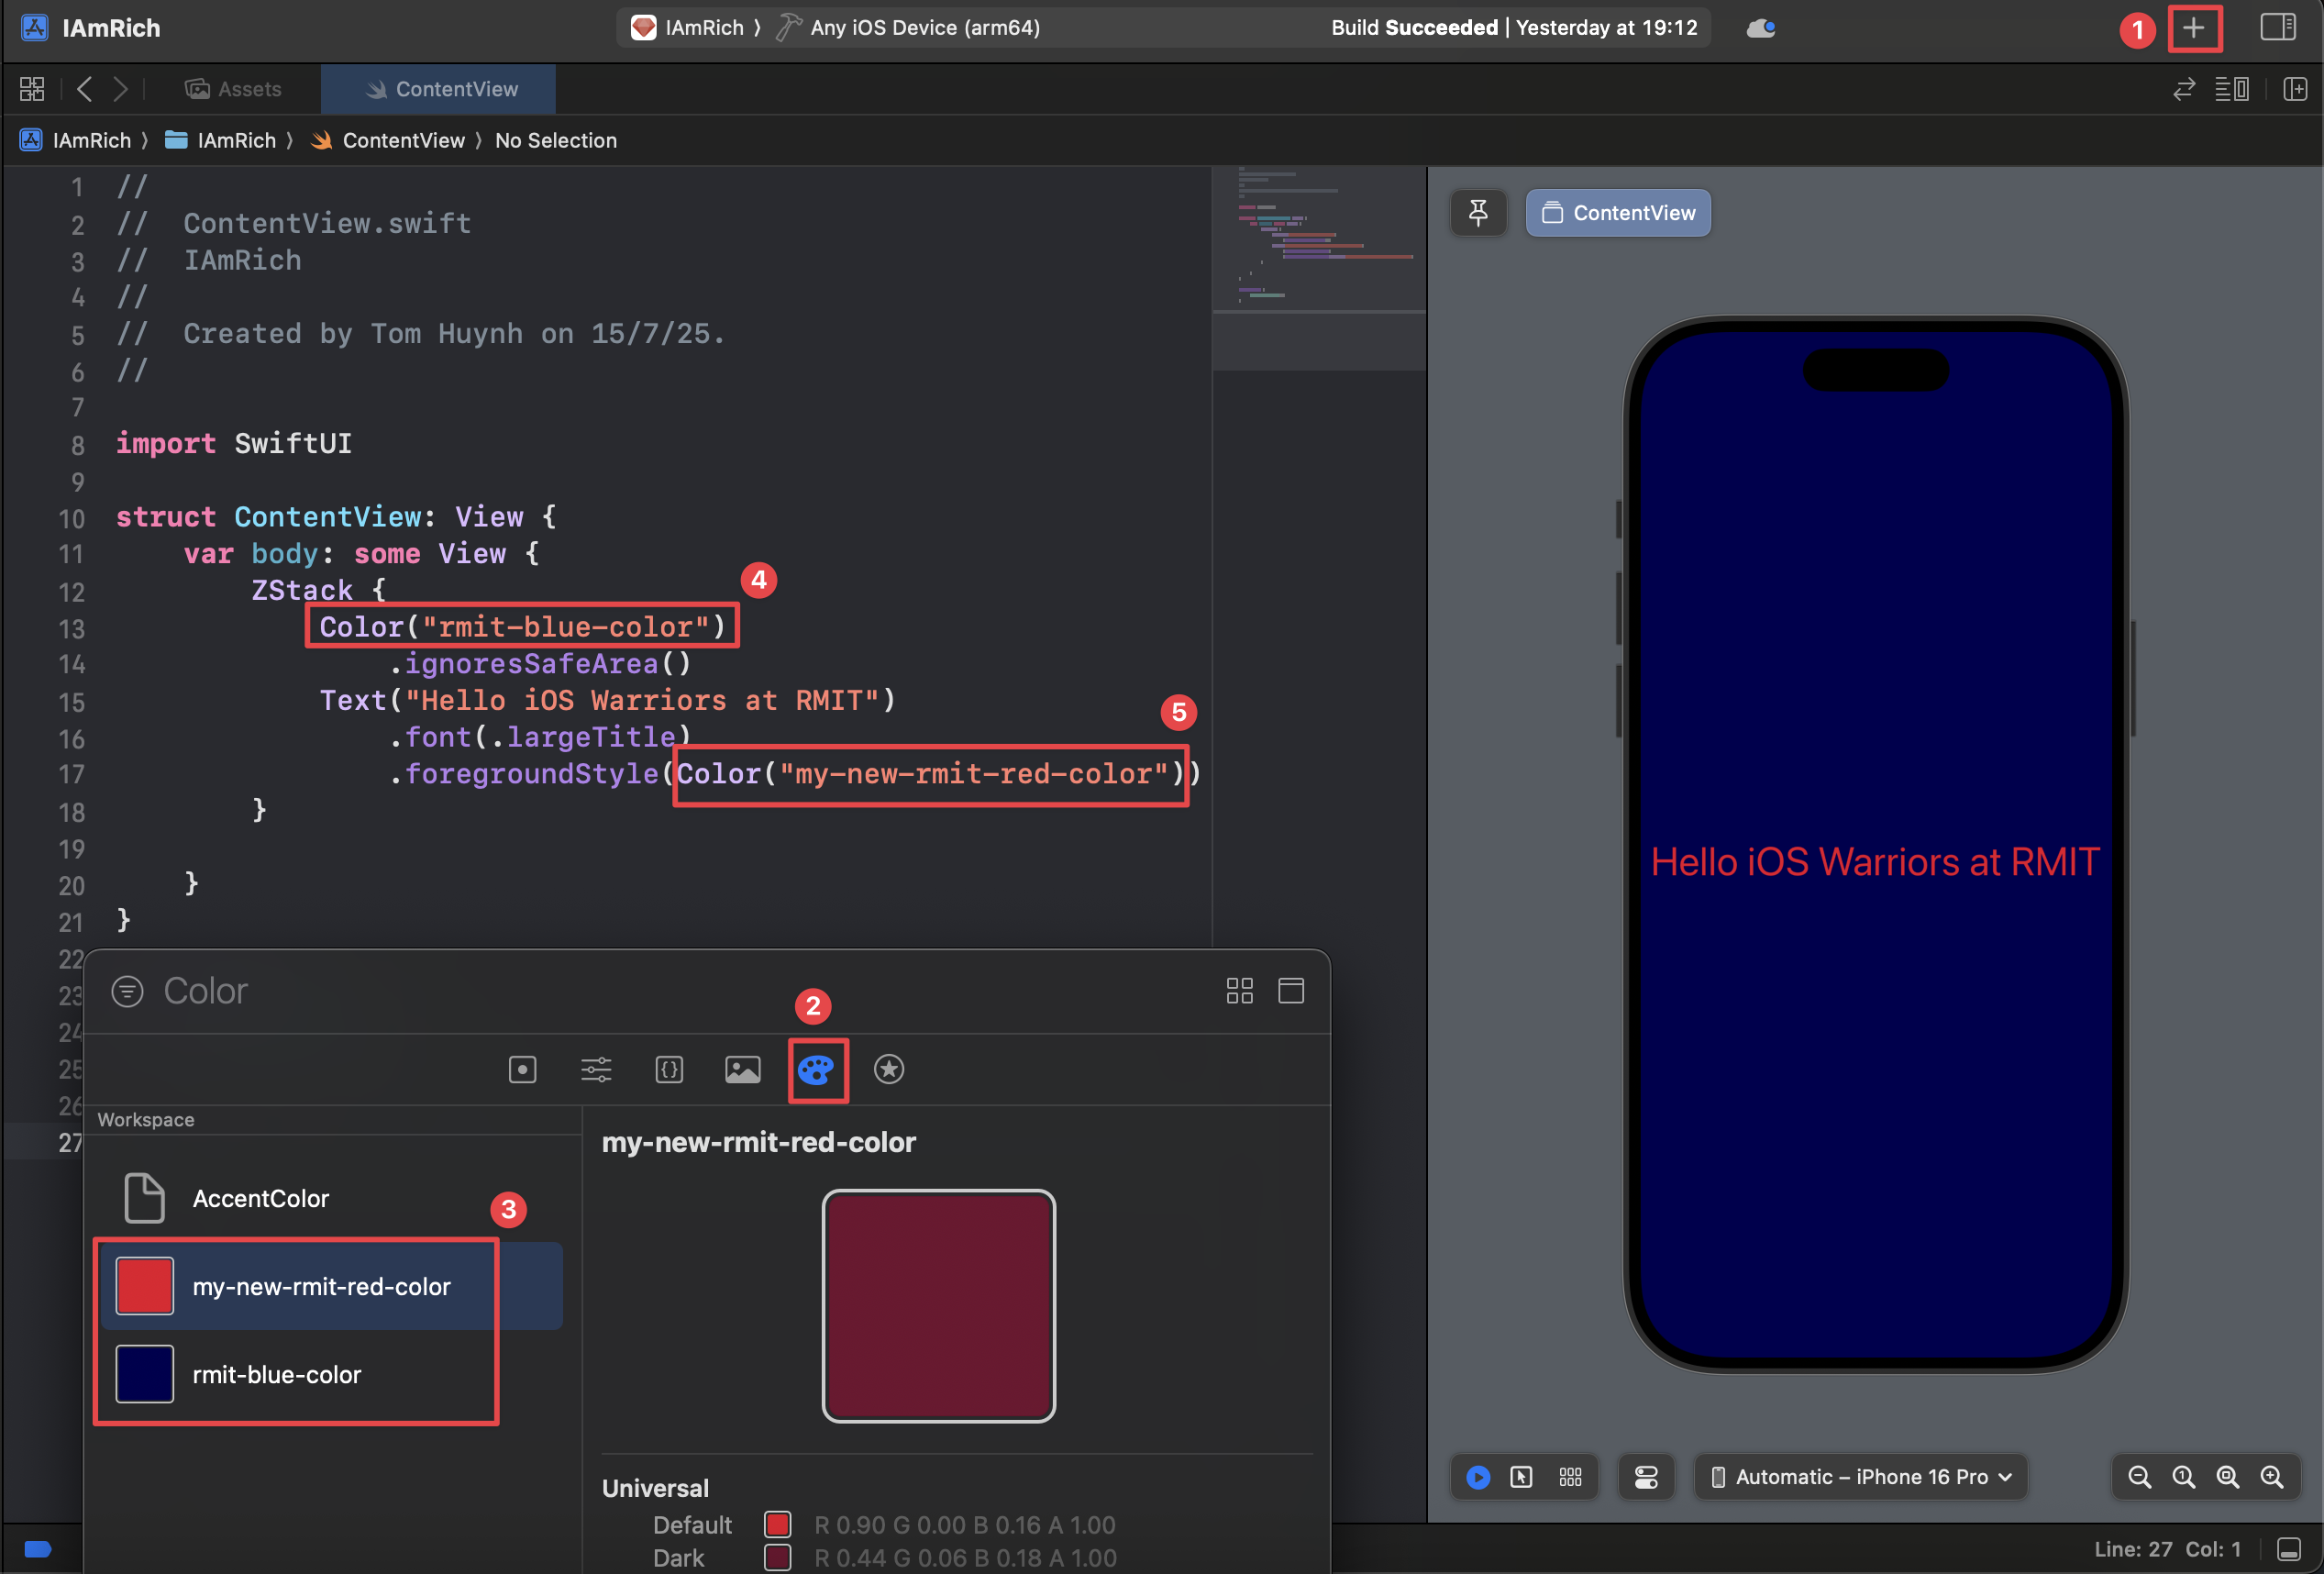Enable Selectable mode in the preview canvas
The image size is (2324, 1574).
(x=1522, y=1477)
